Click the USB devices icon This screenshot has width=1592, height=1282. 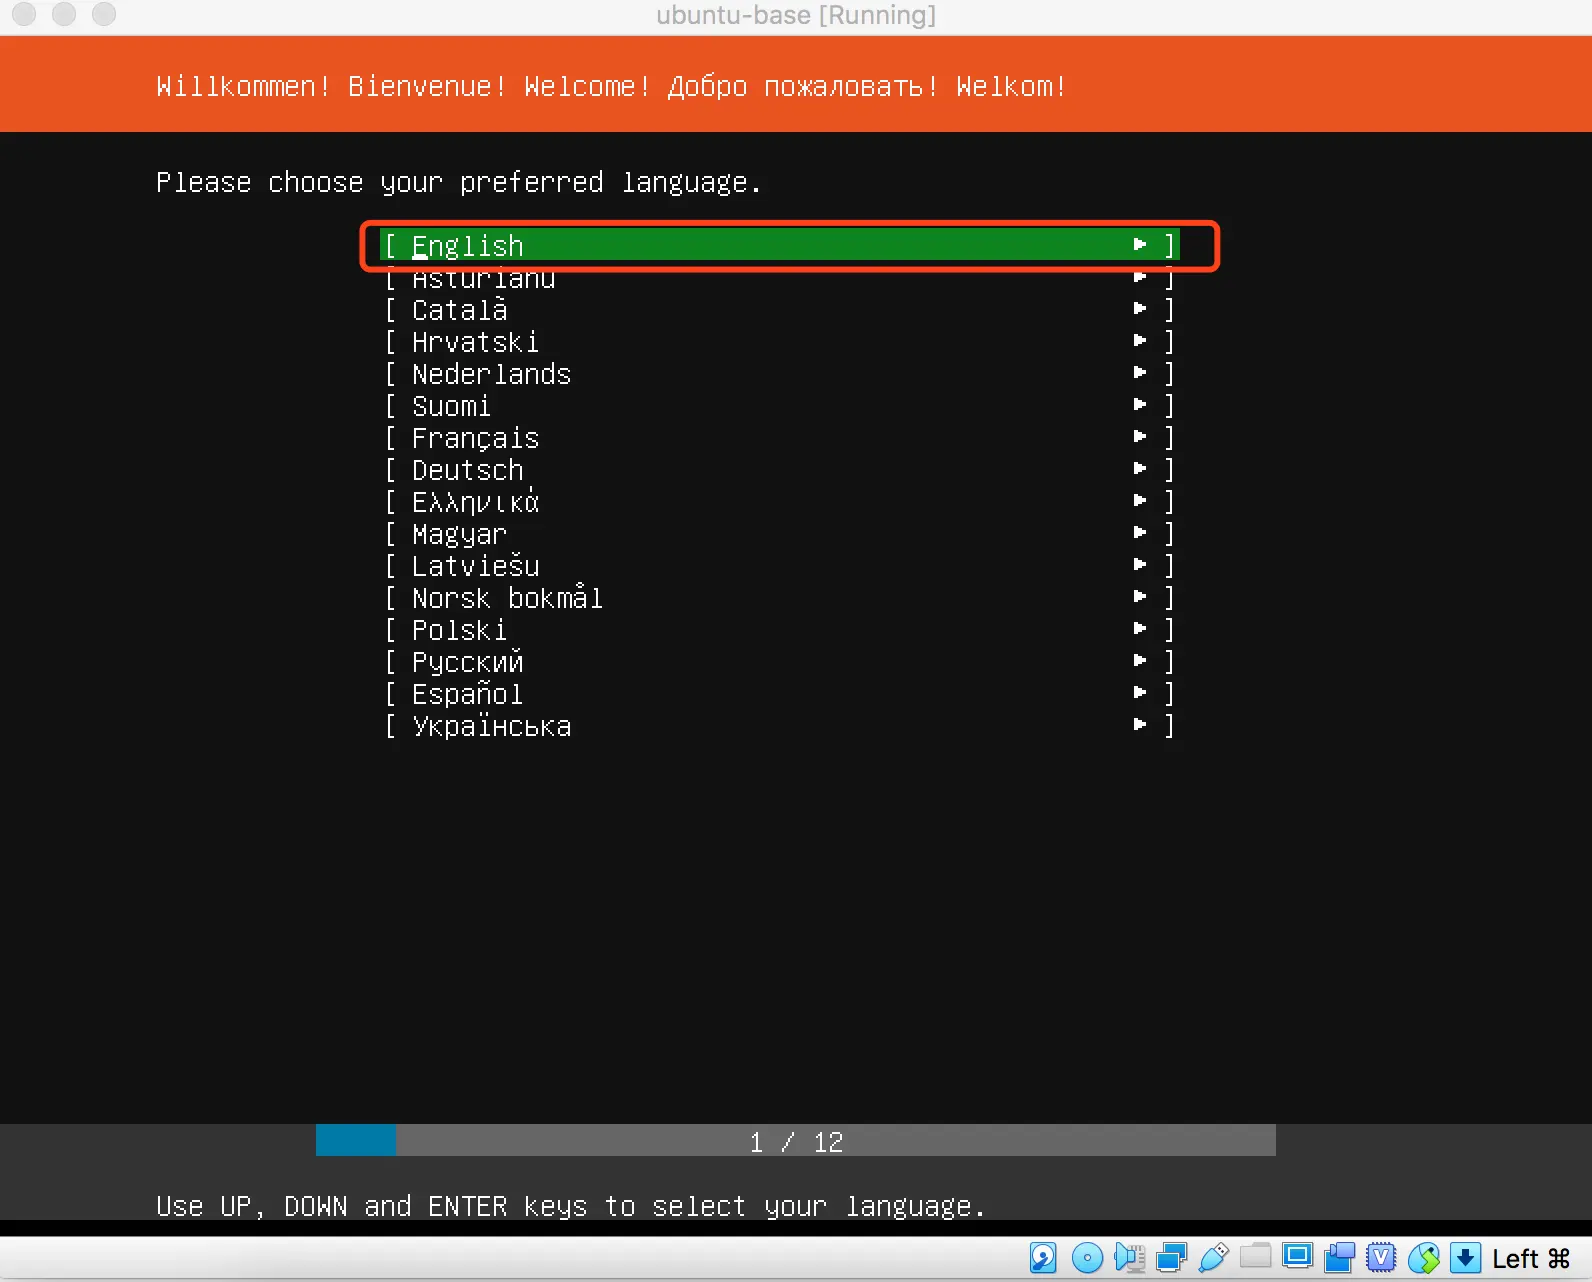pos(1213,1257)
